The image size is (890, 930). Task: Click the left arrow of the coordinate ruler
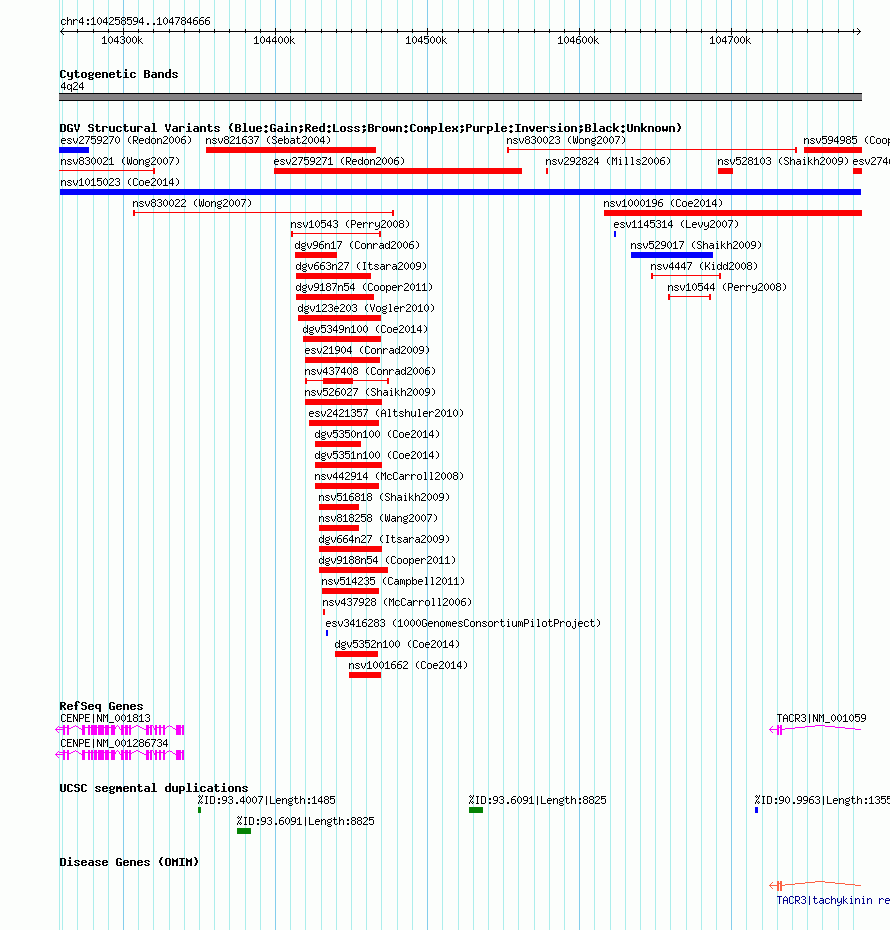63,31
